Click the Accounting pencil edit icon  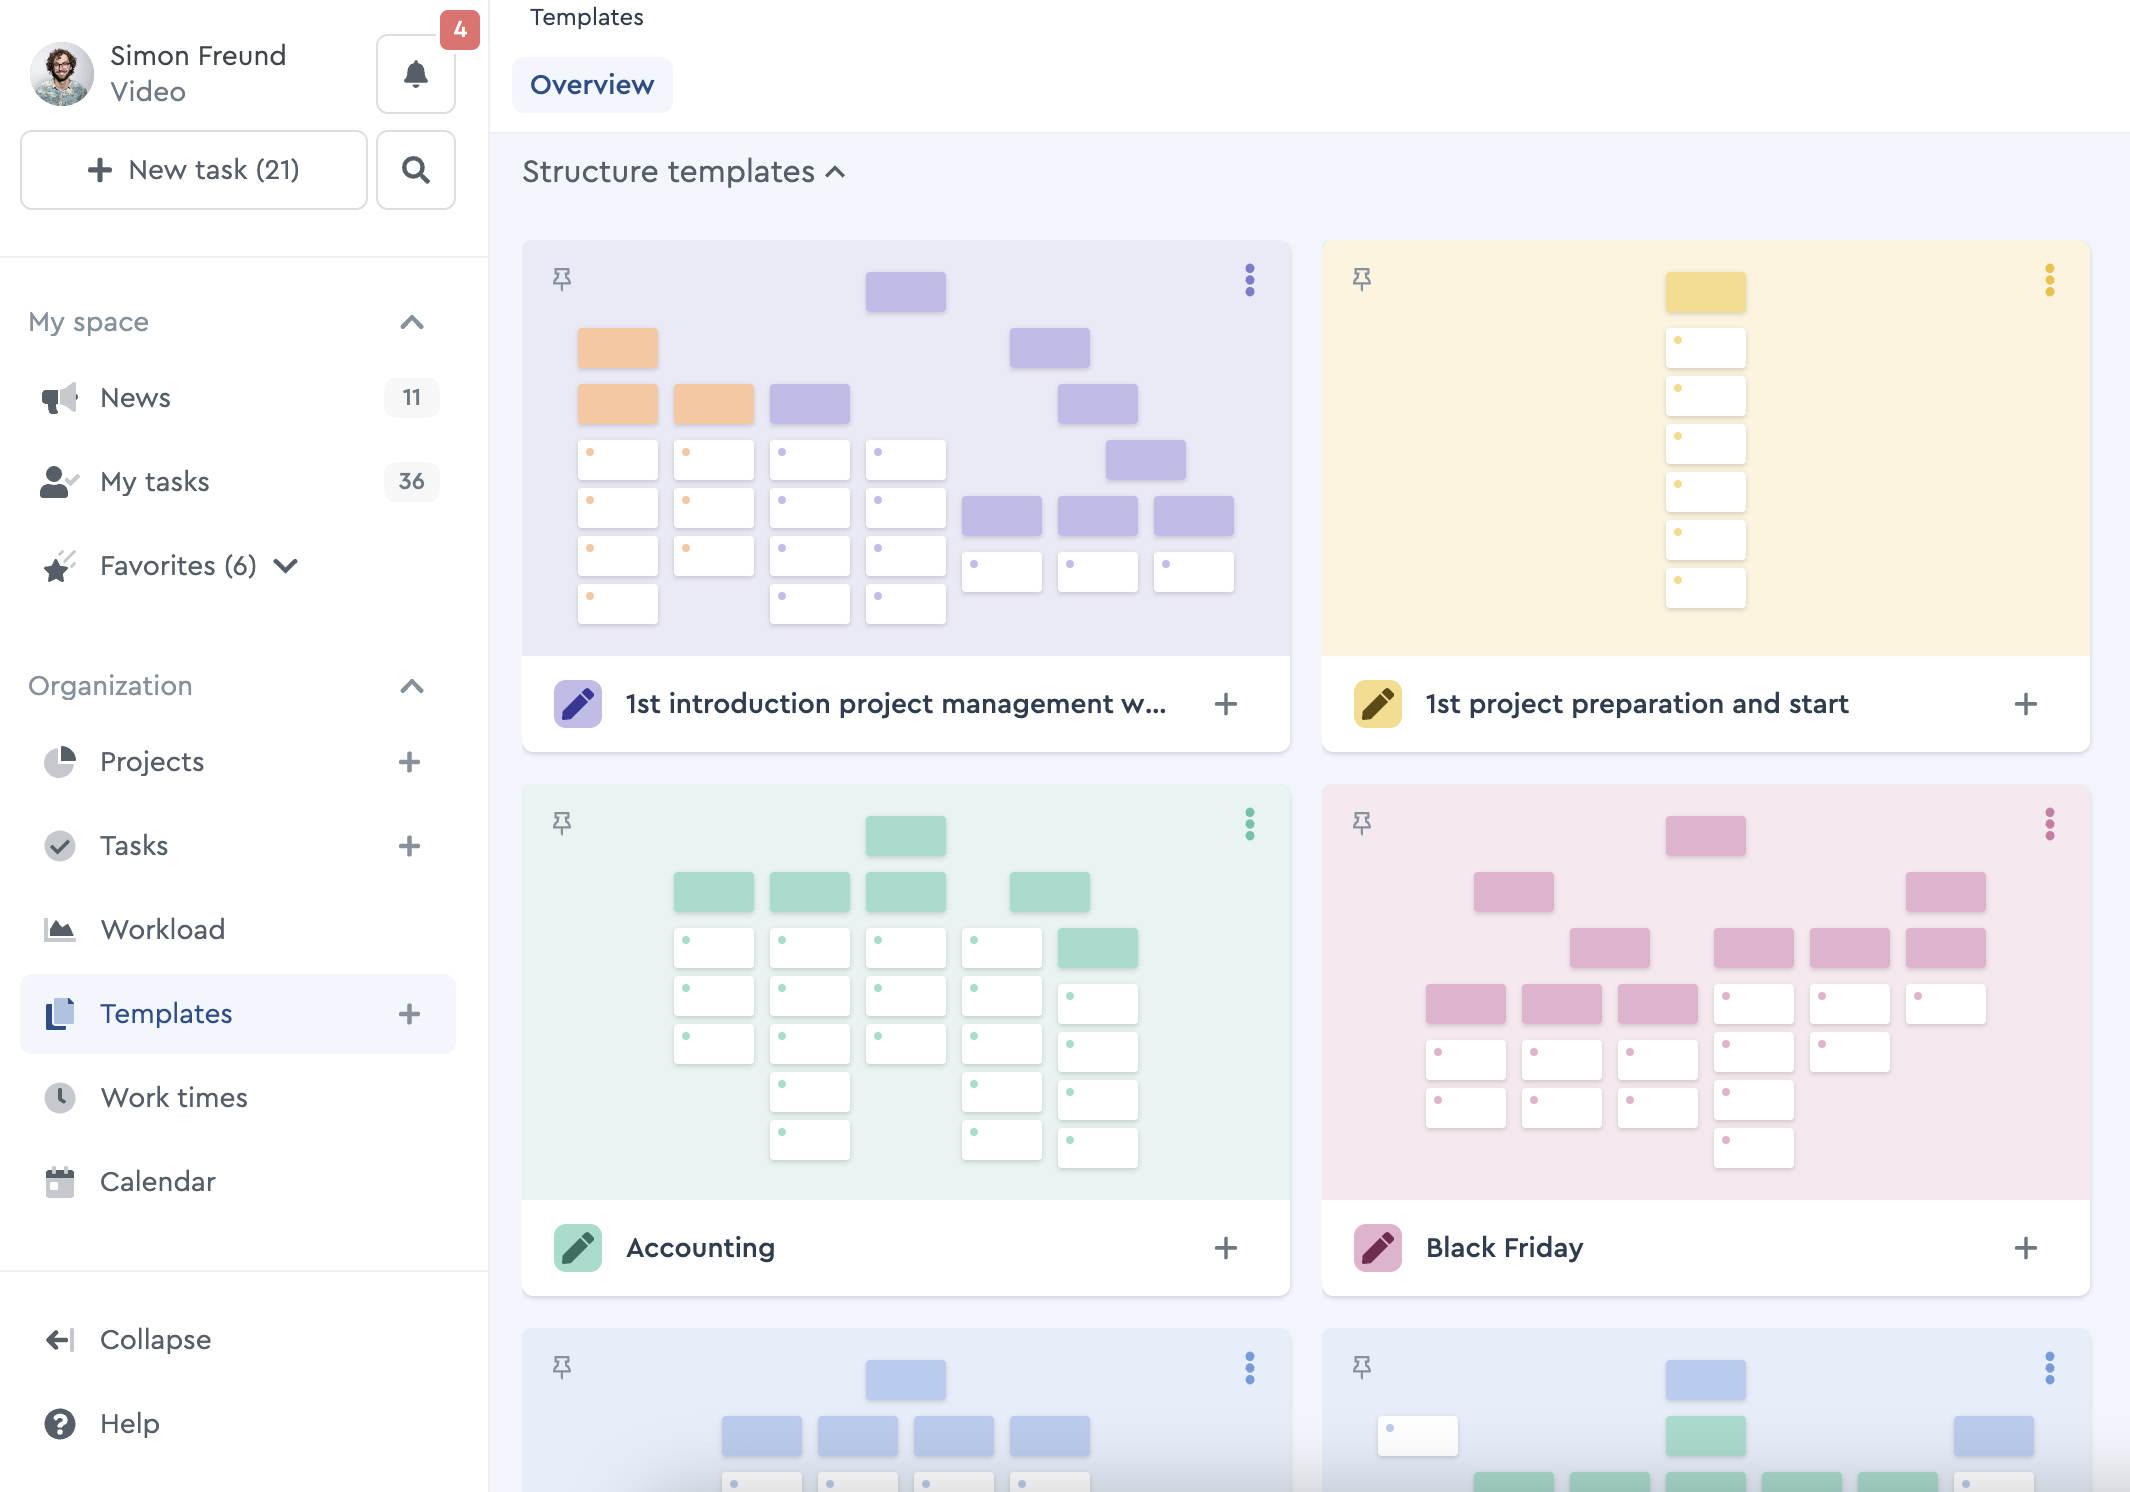(578, 1248)
